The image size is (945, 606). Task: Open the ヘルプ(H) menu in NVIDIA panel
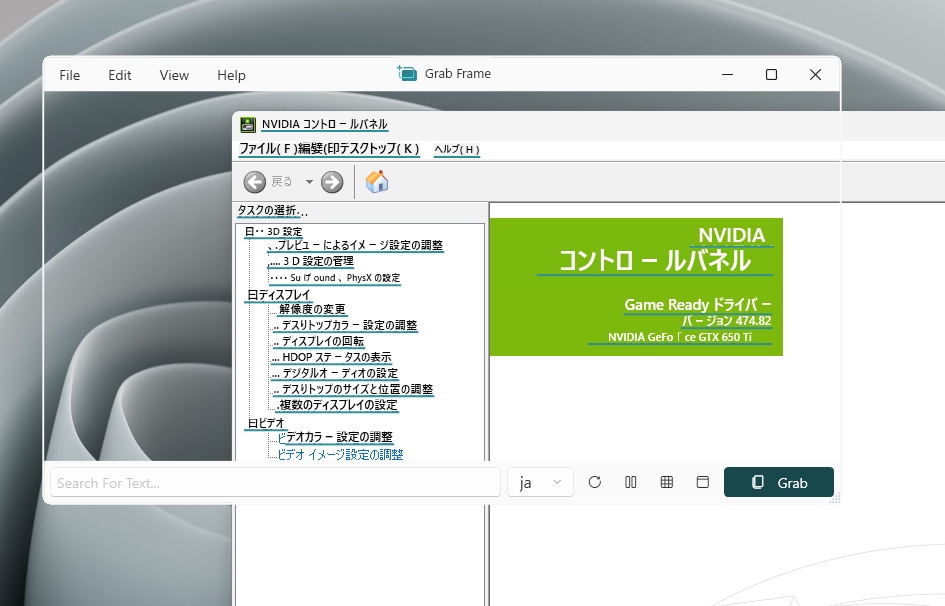click(x=457, y=149)
